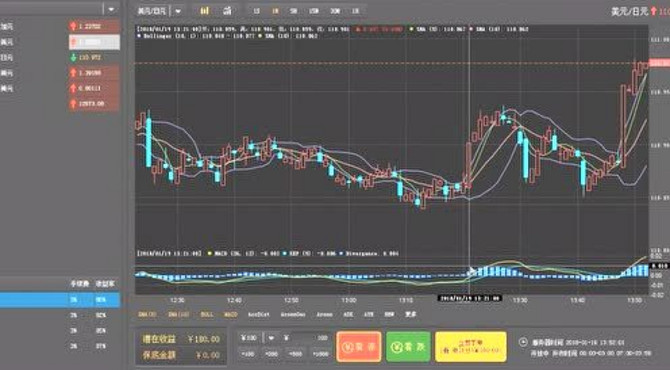Select the candlestick chart type icon
This screenshot has width=670, height=370.
click(x=205, y=11)
